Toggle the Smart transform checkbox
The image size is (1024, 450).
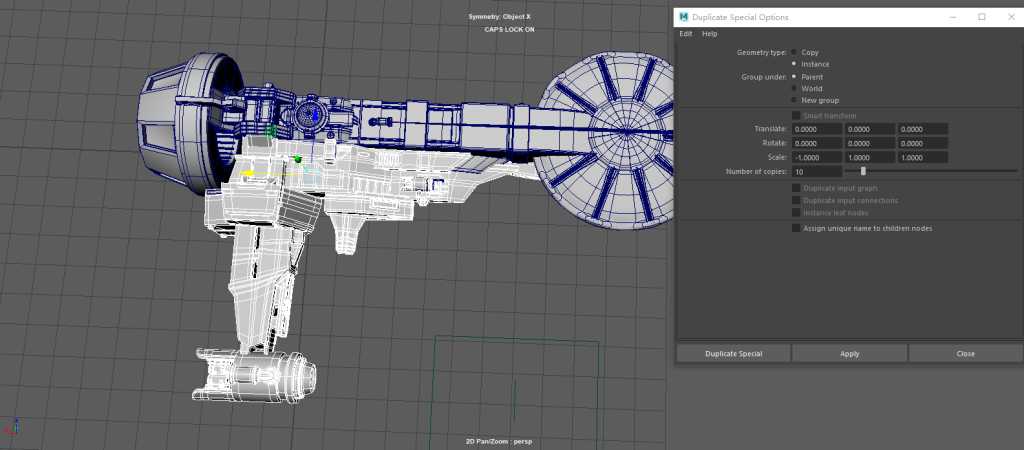pyautogui.click(x=795, y=116)
